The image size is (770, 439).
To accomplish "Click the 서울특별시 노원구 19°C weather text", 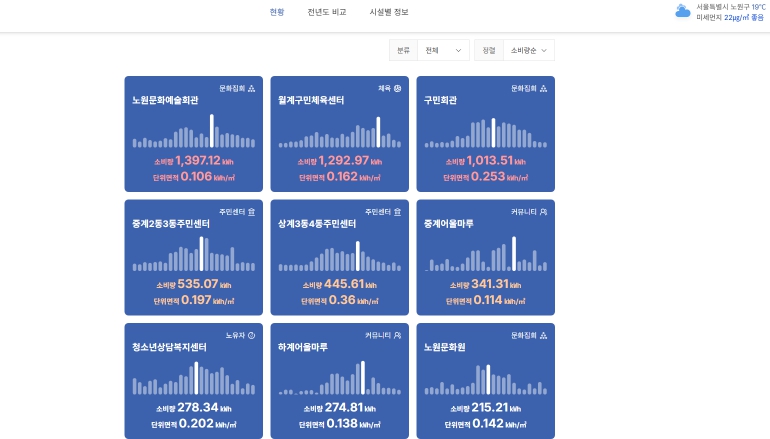I will [x=731, y=7].
